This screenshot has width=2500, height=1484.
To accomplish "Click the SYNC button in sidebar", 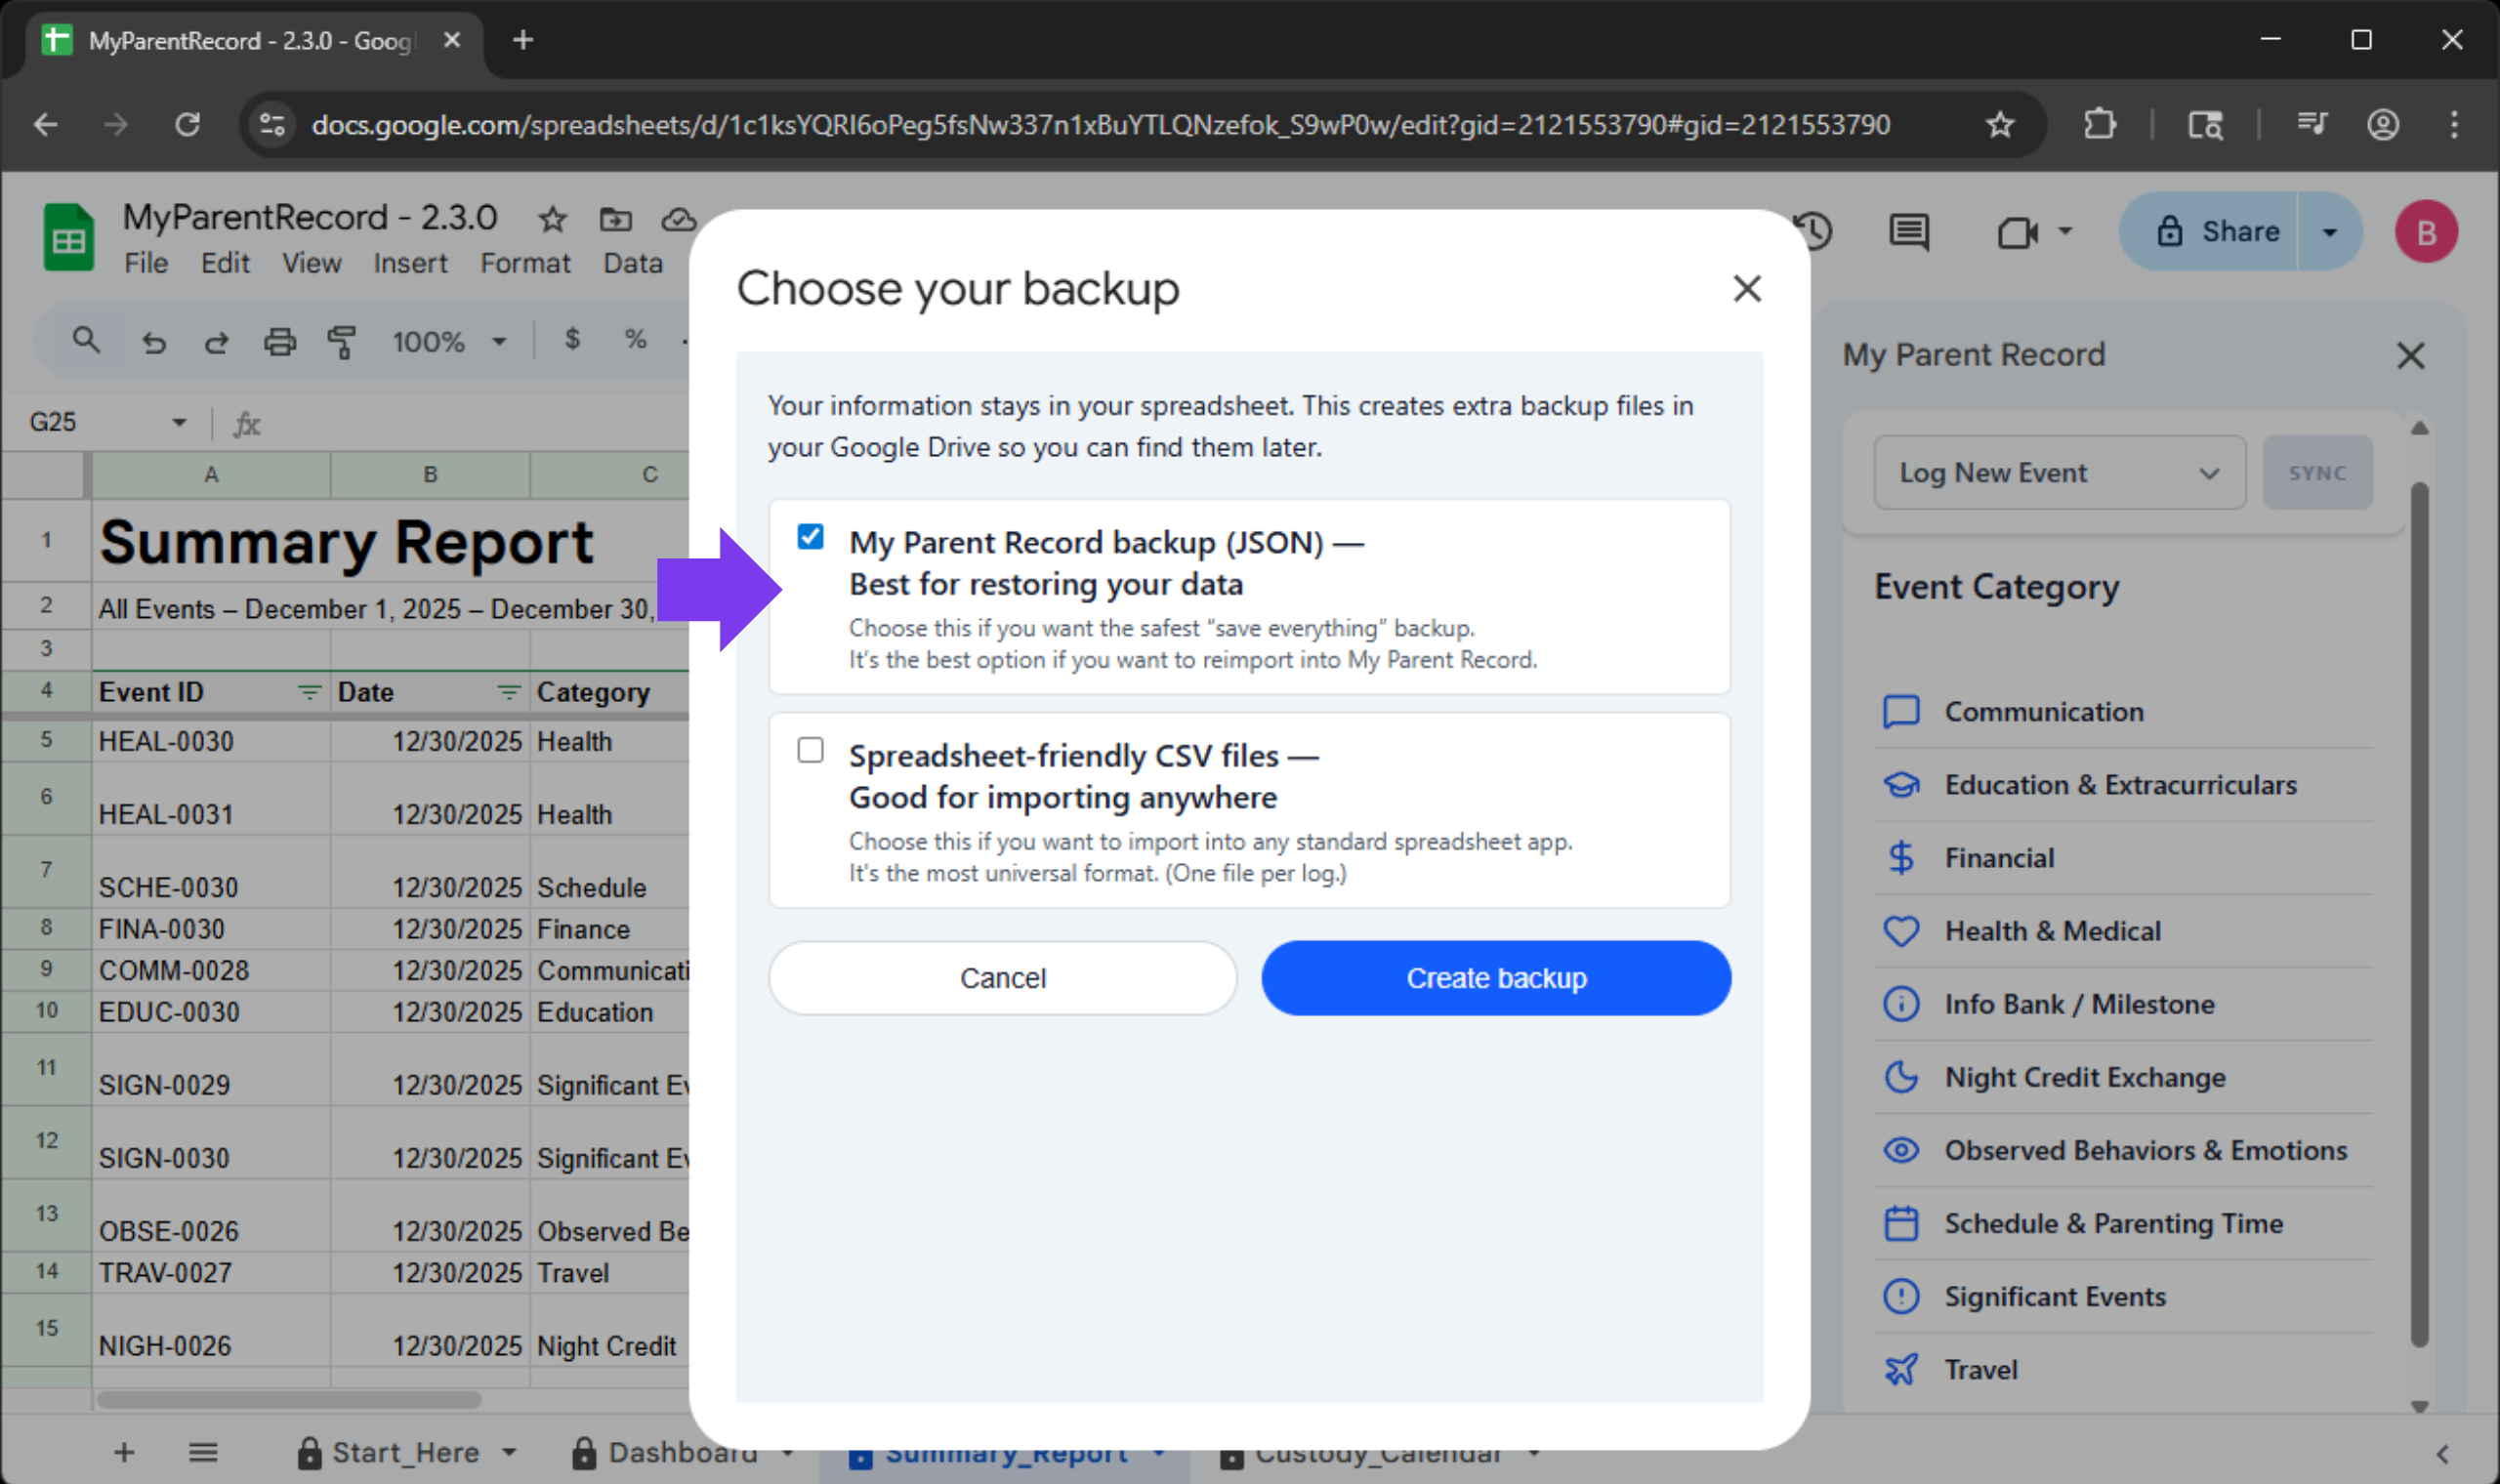I will coord(2317,473).
